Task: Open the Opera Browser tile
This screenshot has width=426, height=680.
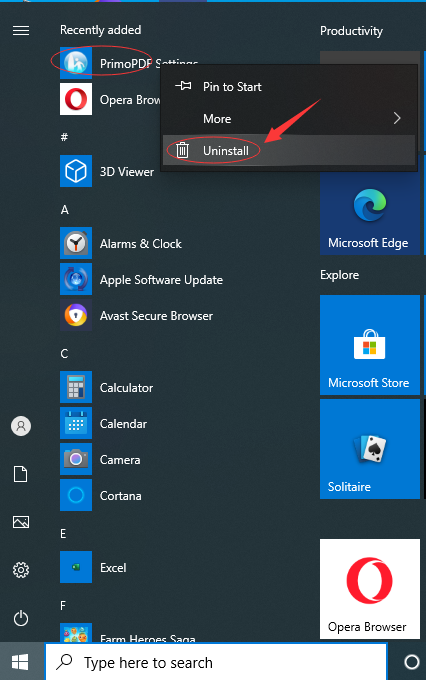Action: (370, 589)
